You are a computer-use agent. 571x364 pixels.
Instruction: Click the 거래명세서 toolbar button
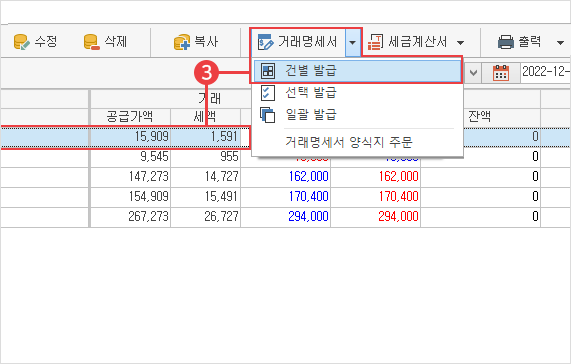pos(298,42)
